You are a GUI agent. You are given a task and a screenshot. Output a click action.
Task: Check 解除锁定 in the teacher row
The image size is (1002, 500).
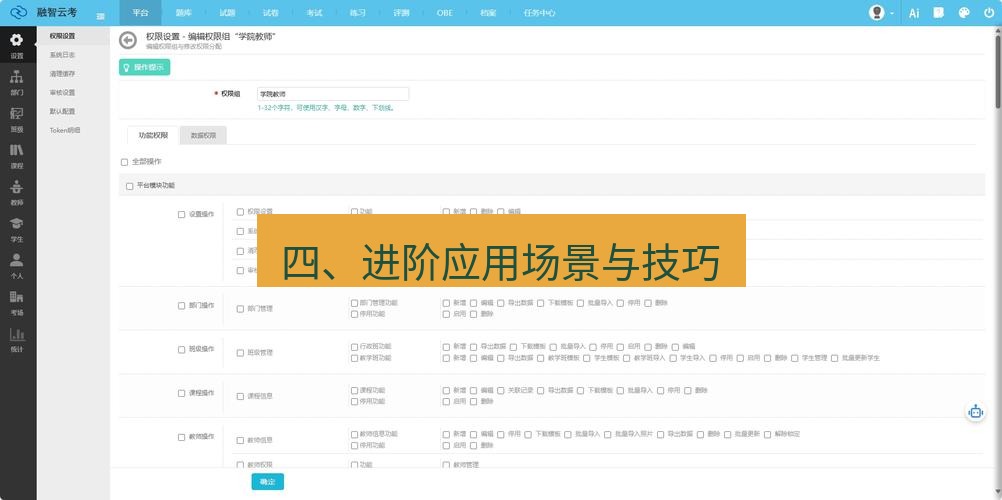pos(767,434)
